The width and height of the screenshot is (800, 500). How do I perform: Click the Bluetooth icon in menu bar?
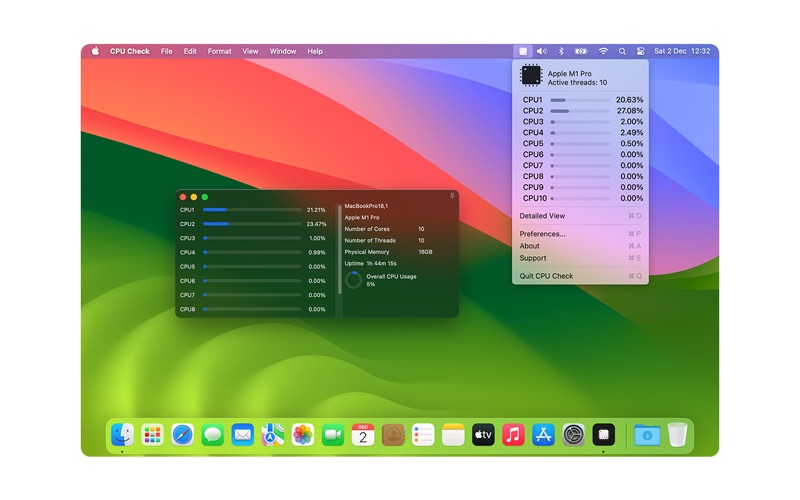pos(561,51)
